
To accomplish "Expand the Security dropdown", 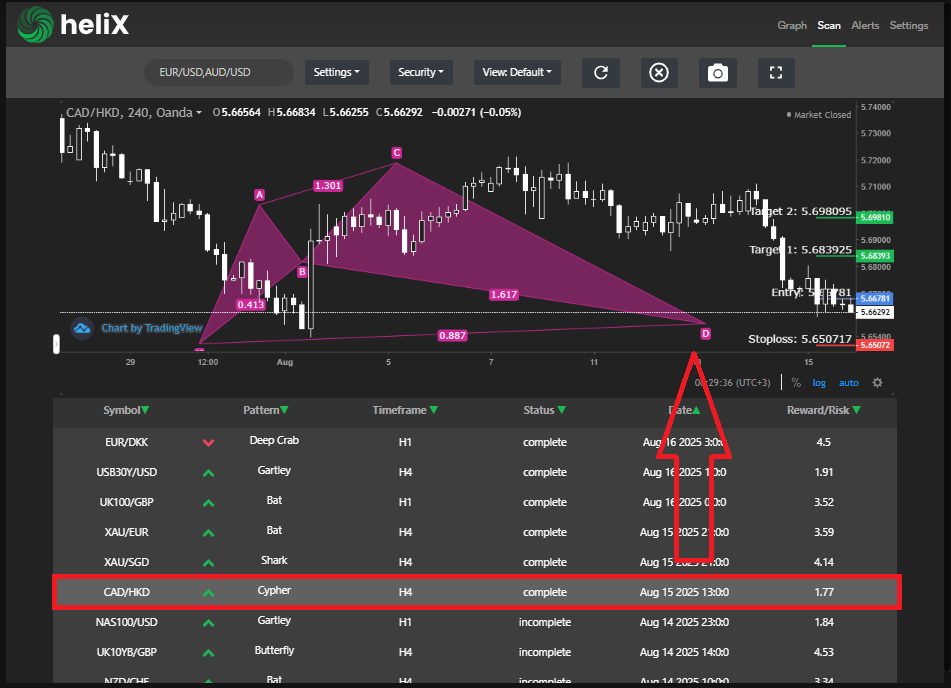I will (x=421, y=72).
